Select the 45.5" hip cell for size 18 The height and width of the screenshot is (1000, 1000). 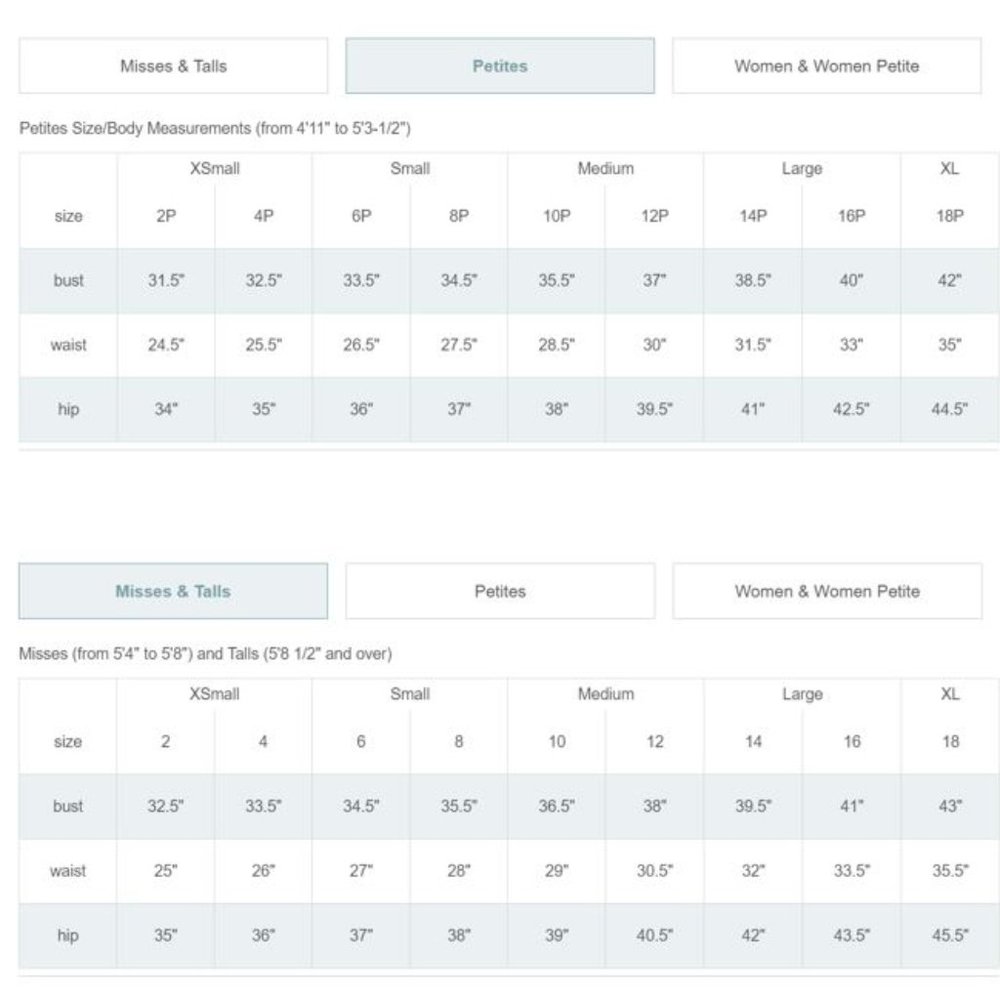pyautogui.click(x=950, y=935)
